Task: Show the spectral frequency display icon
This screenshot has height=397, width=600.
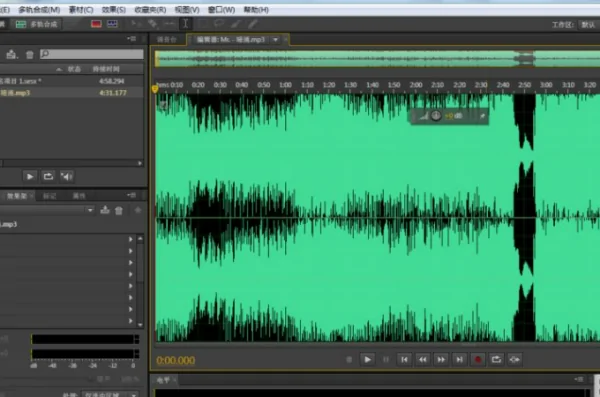Action: tap(96, 24)
